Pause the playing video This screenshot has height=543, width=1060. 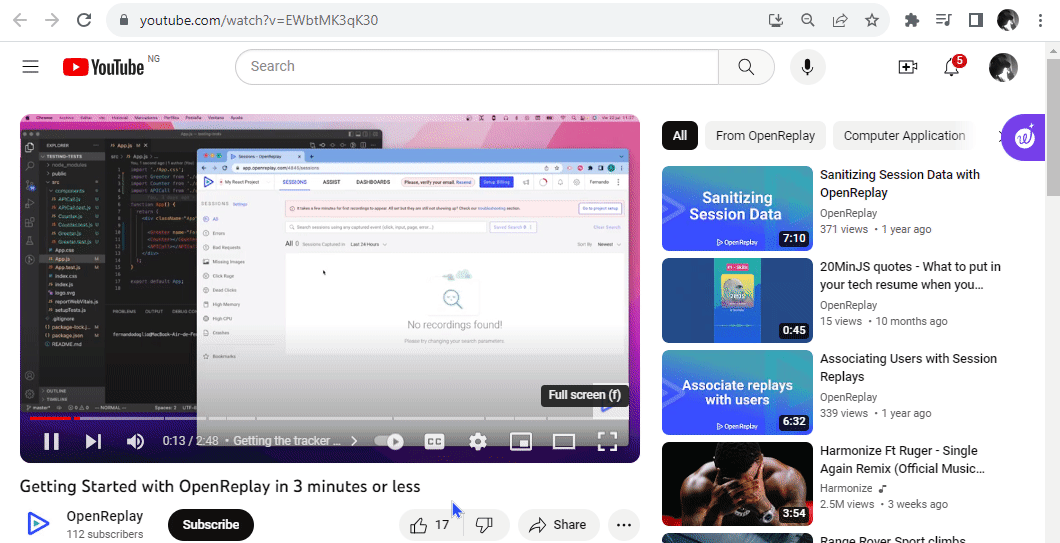click(51, 442)
